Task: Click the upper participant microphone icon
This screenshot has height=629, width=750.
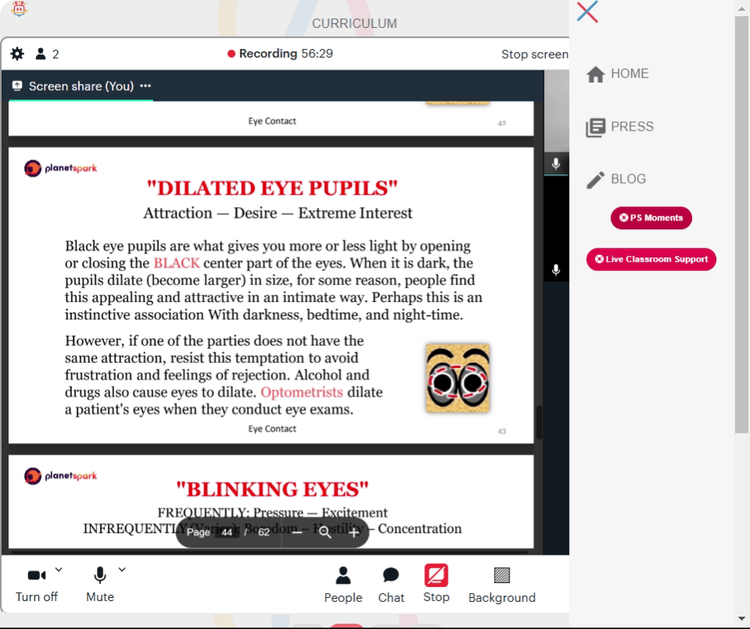Action: coord(556,164)
